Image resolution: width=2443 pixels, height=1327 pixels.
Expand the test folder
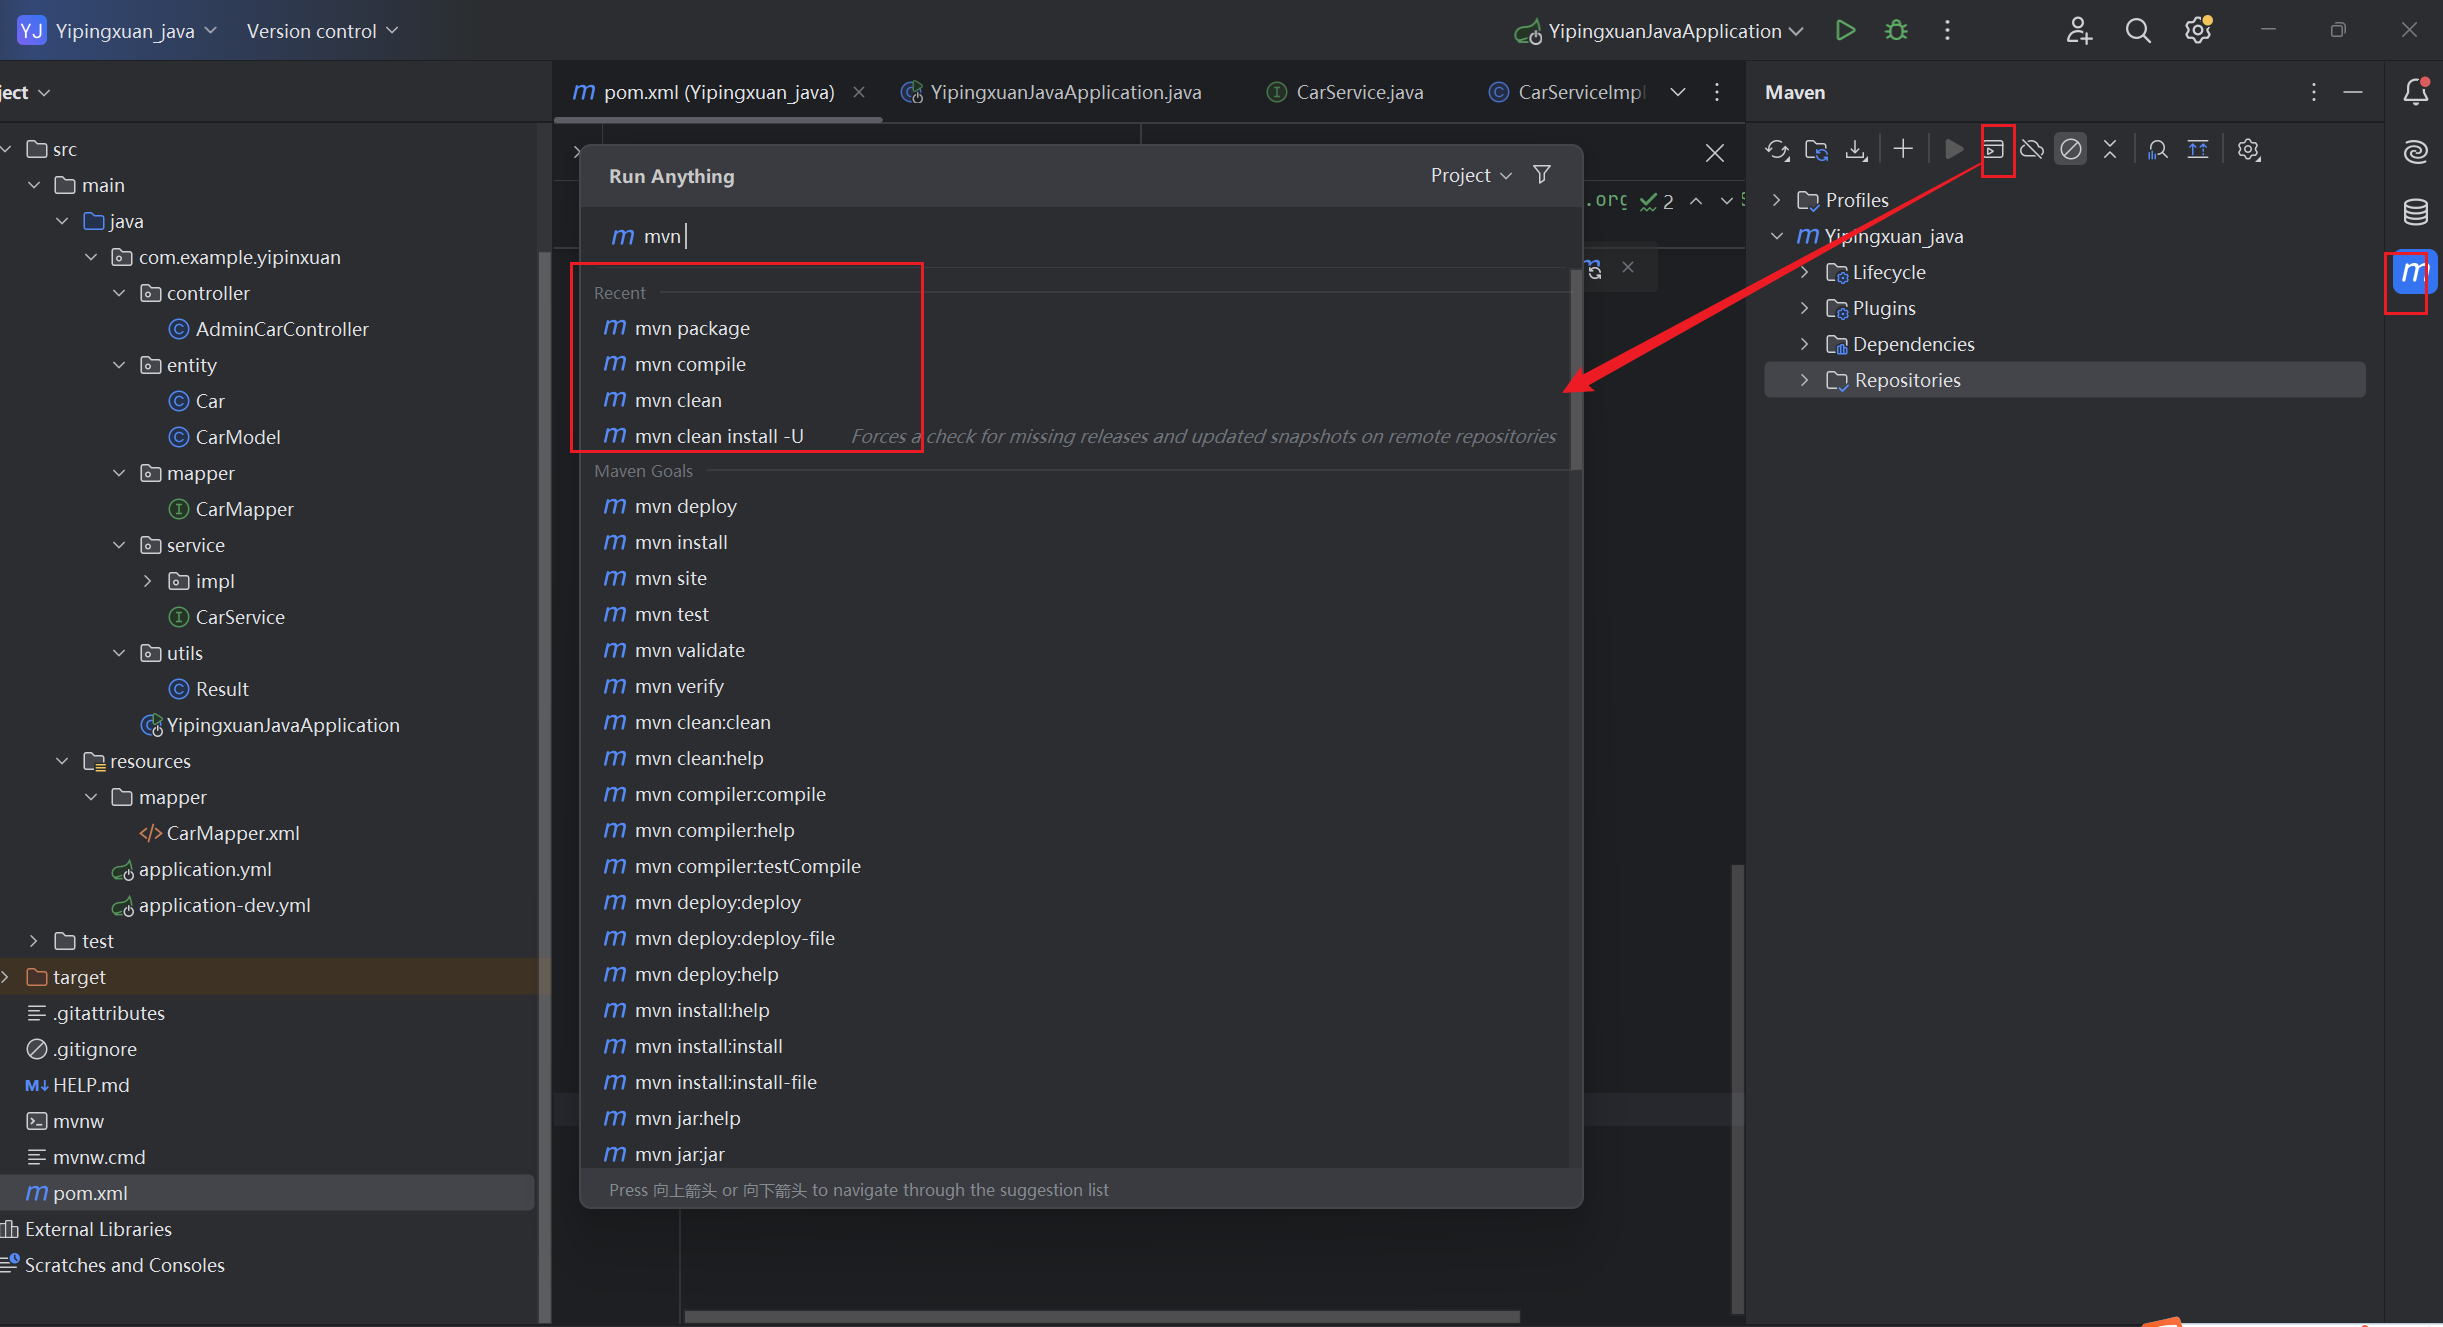point(34,941)
